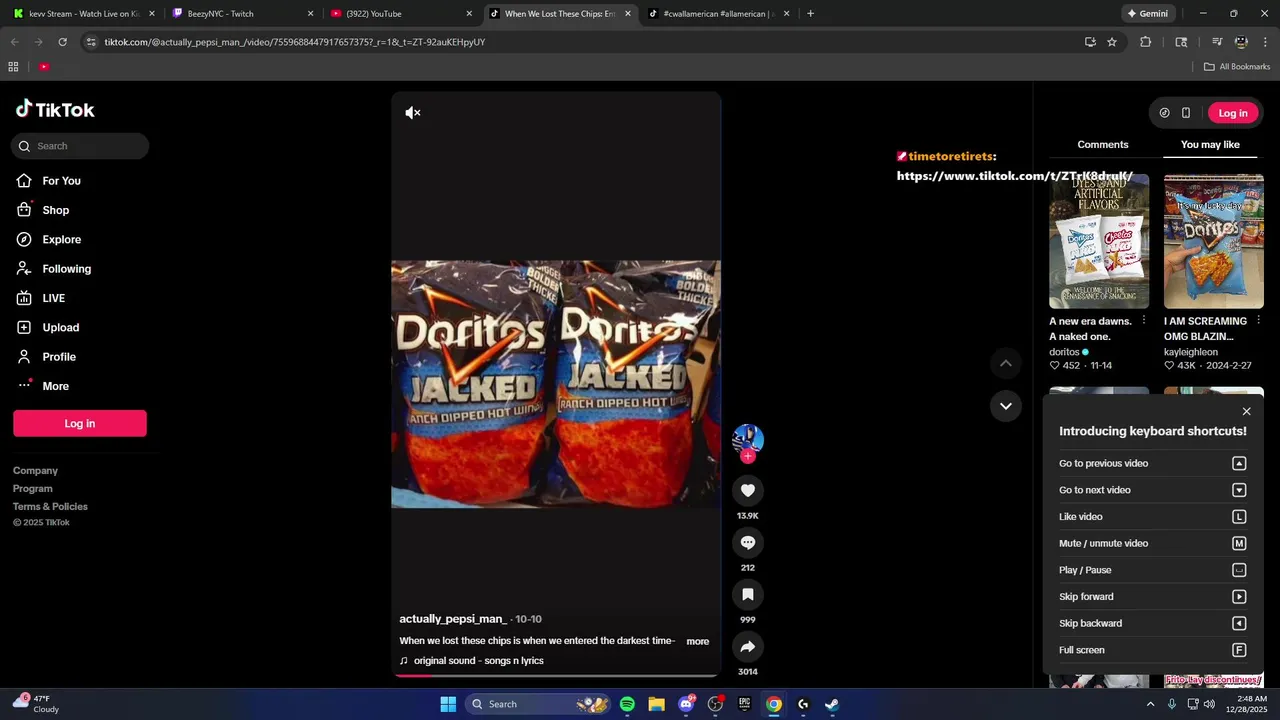Like the video with the heart icon

point(747,490)
